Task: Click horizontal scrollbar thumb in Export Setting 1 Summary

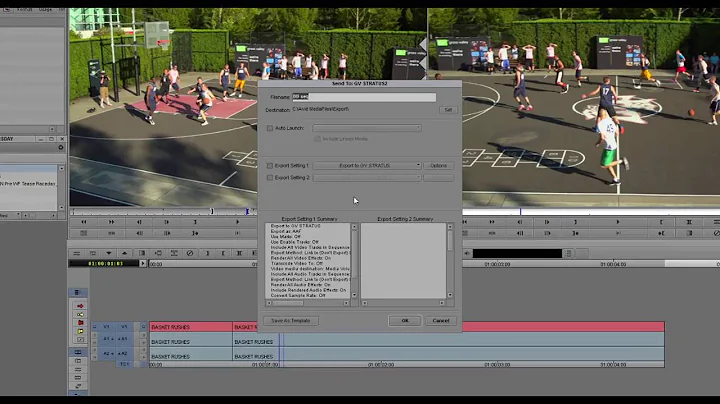Action: click(288, 303)
